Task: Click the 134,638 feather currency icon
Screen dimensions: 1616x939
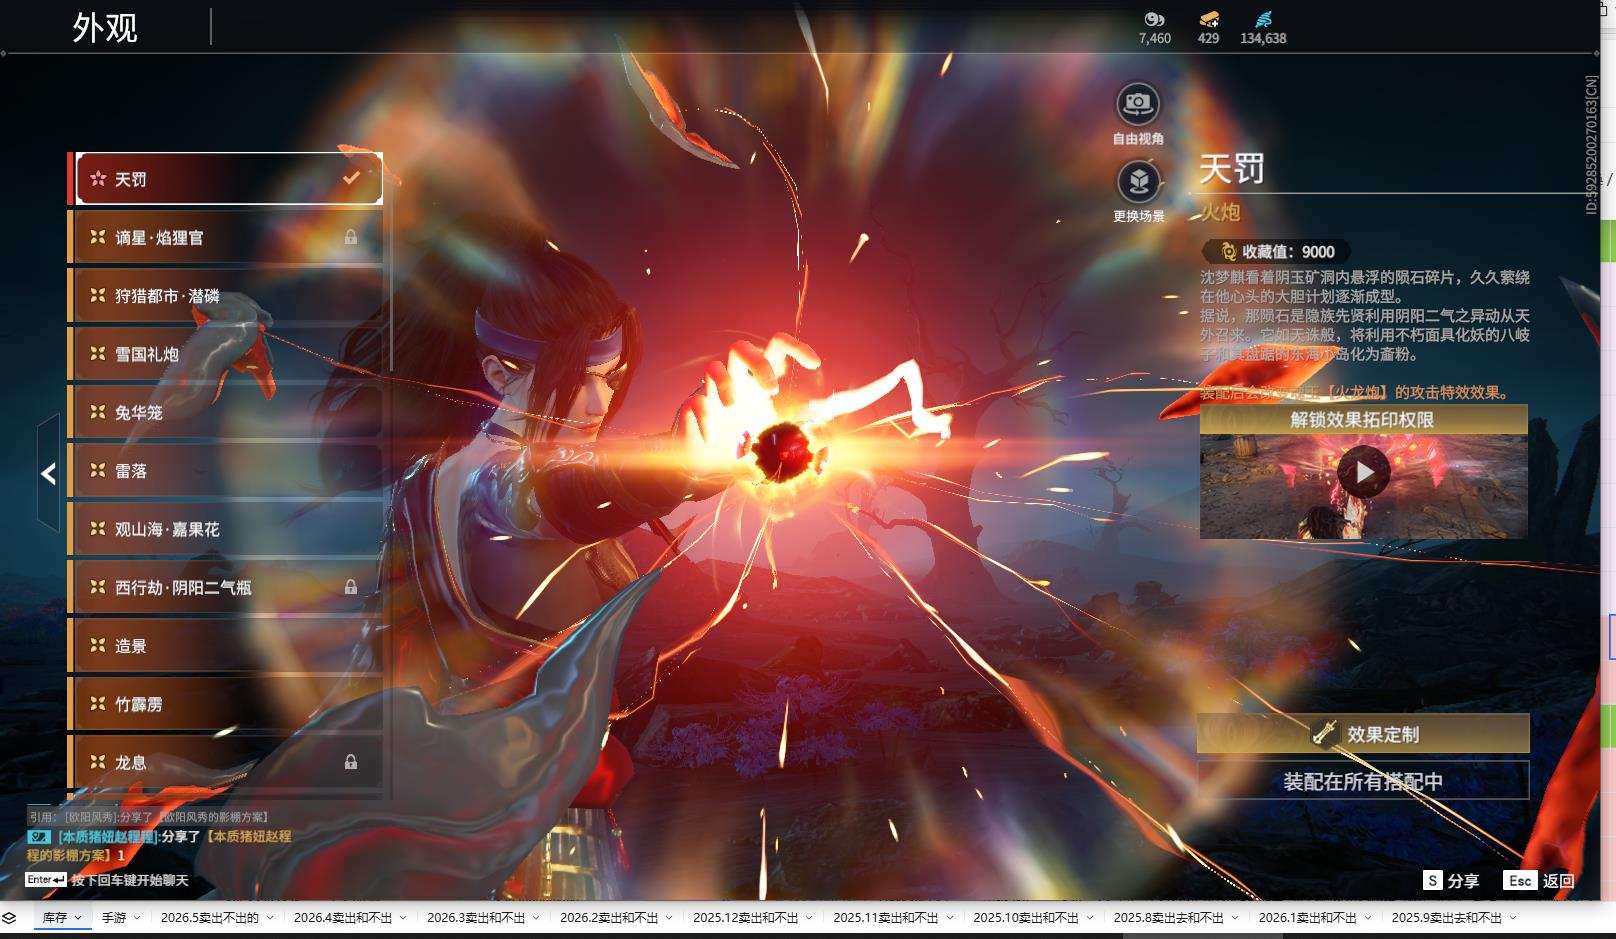Action: 1263,19
